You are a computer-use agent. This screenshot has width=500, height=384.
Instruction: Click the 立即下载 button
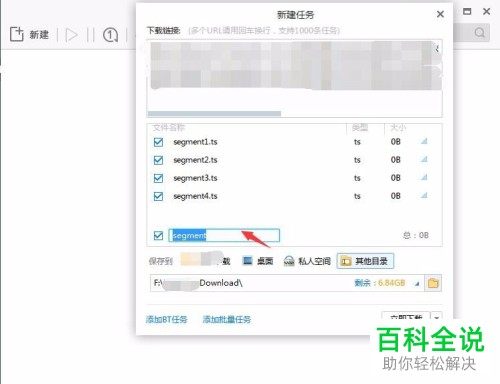click(405, 316)
